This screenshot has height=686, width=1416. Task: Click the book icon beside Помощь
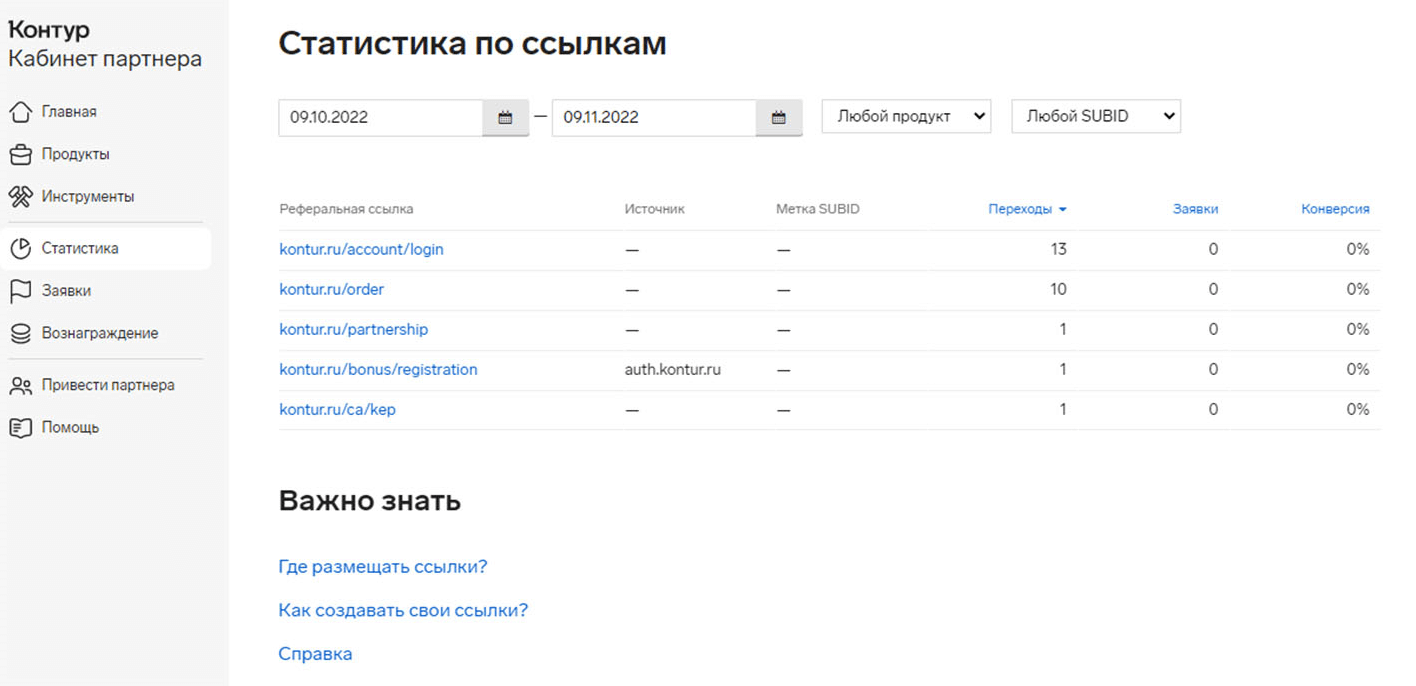click(20, 428)
